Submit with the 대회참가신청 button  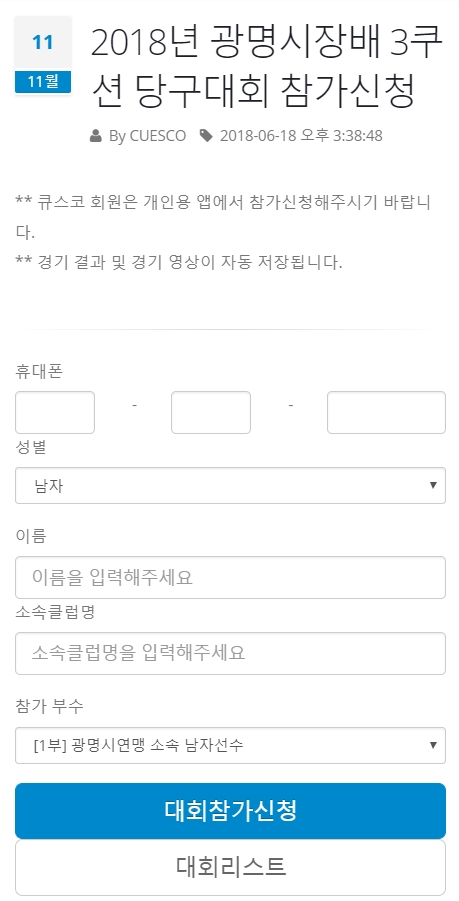pos(230,811)
